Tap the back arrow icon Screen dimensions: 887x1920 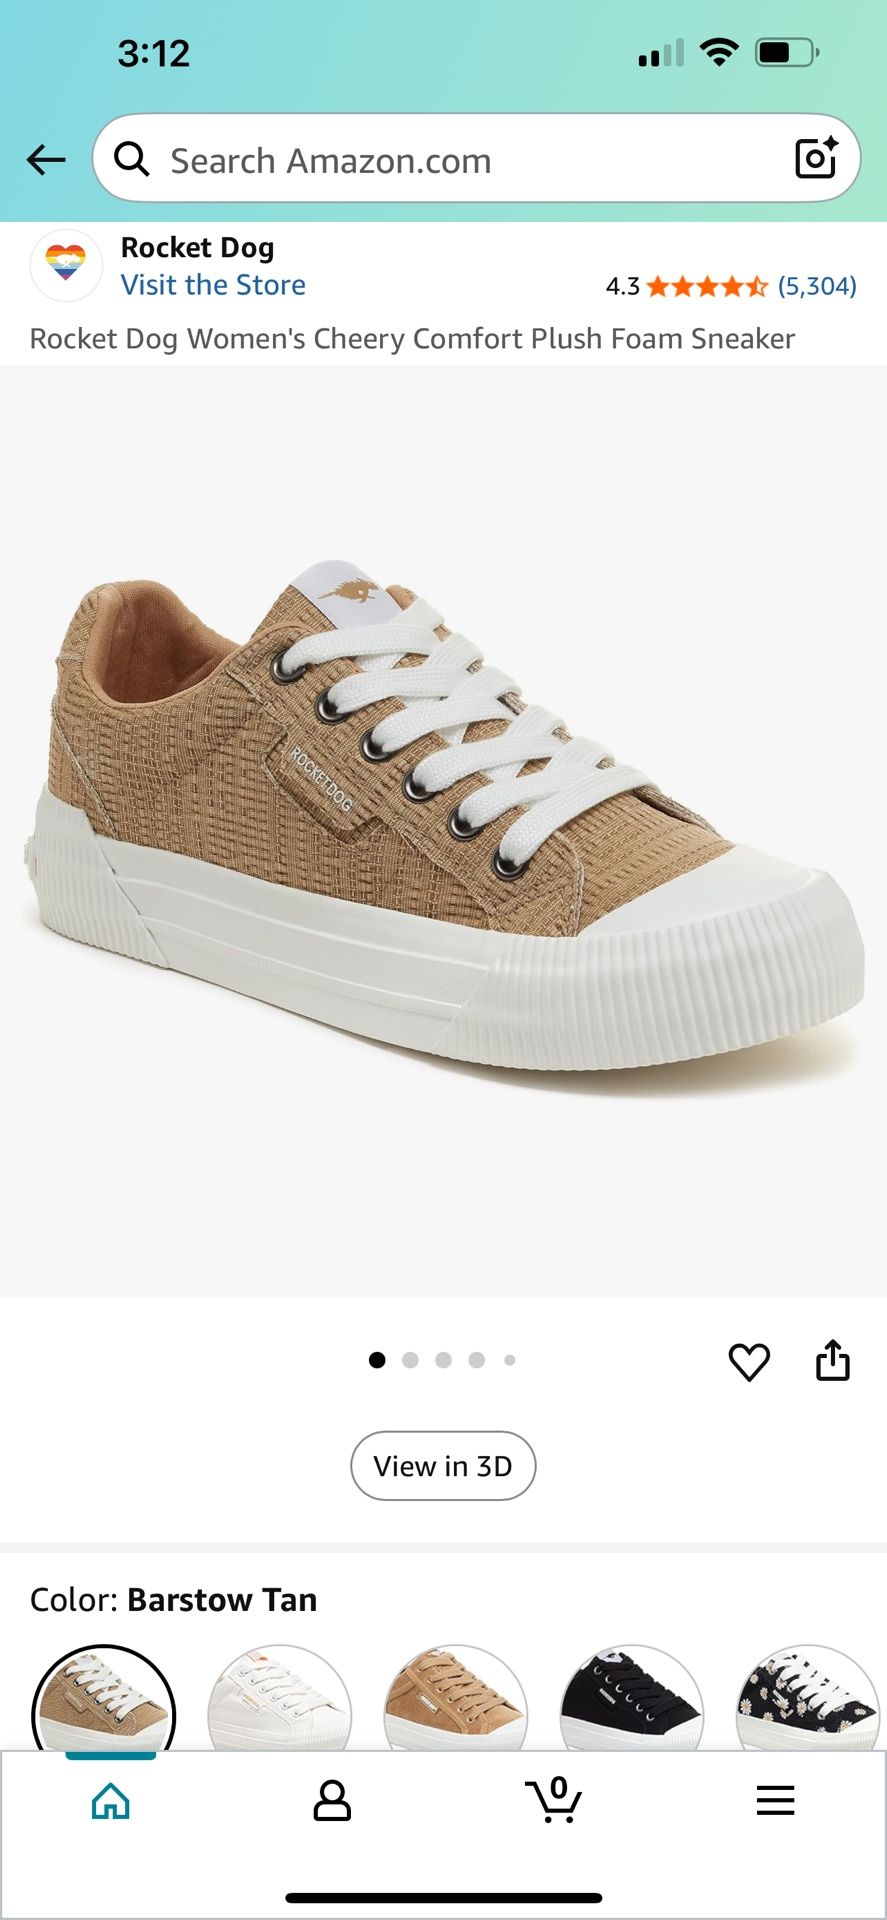click(x=46, y=159)
